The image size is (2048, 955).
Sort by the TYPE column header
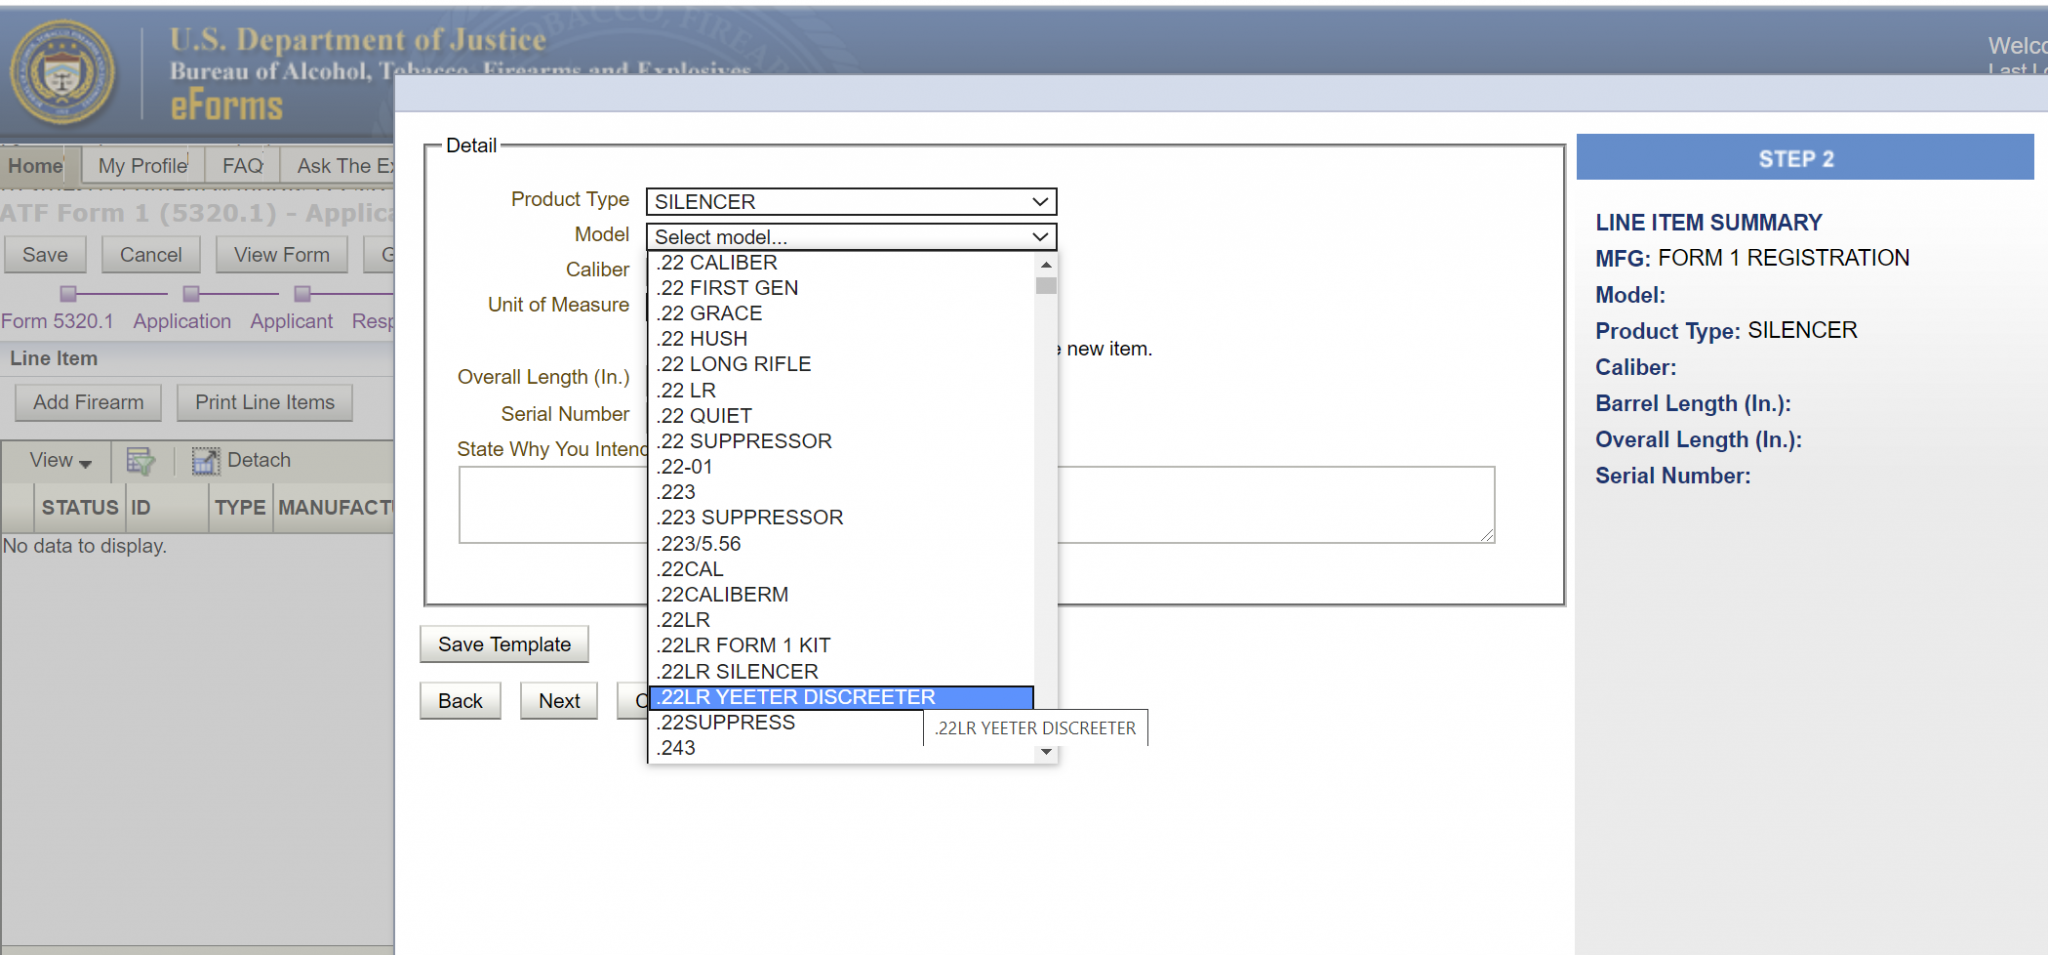240,508
